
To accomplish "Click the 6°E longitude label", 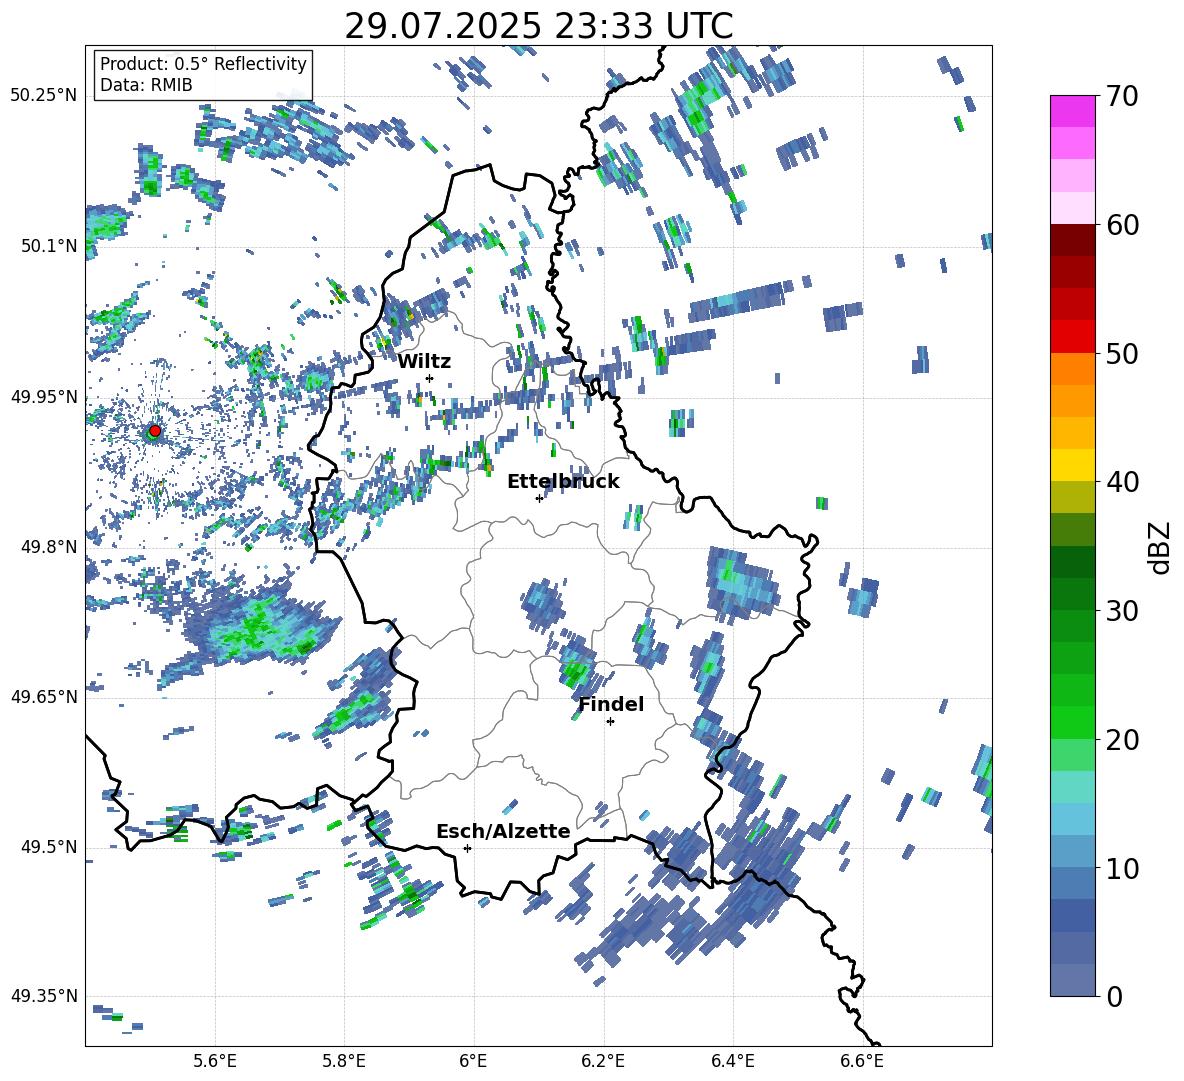I will coord(473,1061).
